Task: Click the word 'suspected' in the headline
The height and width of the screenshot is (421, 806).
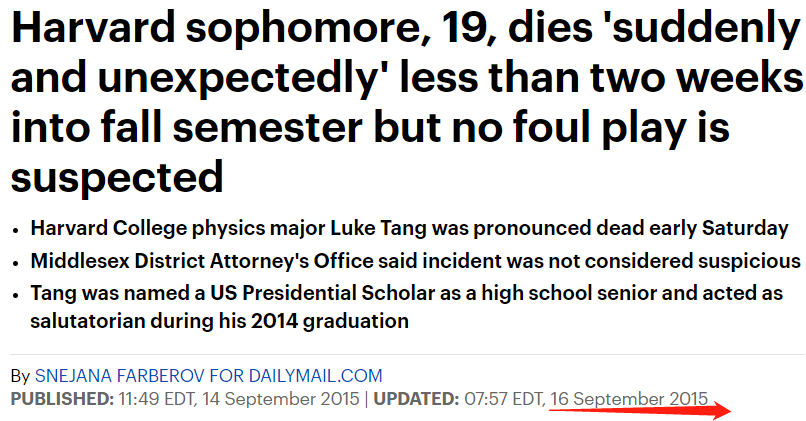Action: tap(116, 177)
